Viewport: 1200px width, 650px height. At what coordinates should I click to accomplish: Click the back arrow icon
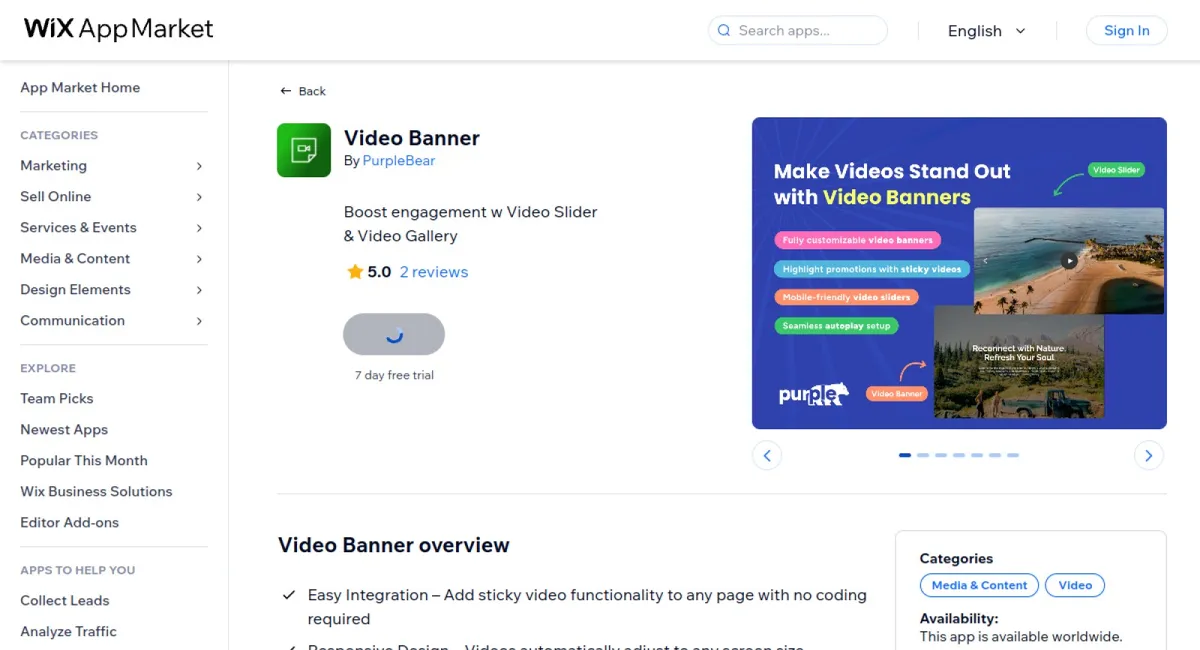286,91
